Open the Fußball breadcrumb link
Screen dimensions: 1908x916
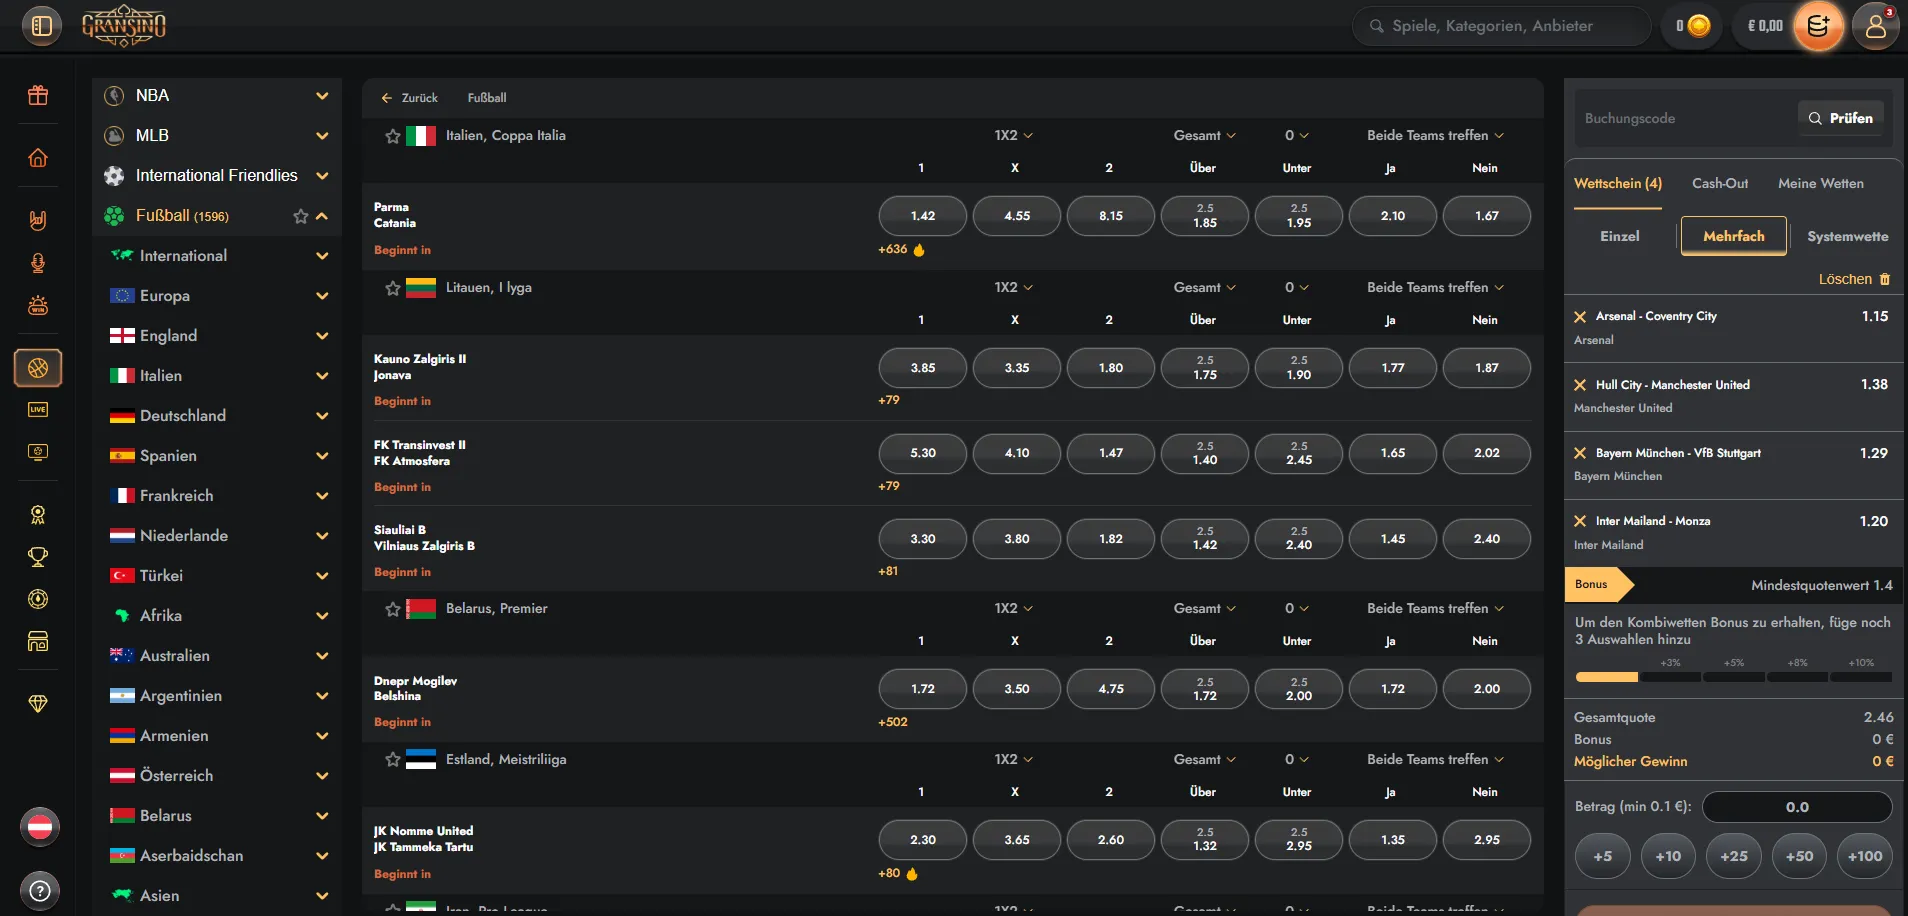[x=487, y=98]
